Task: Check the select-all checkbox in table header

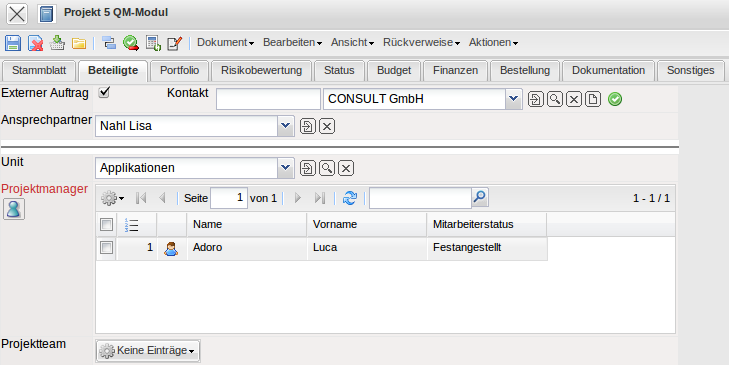Action: coord(106,225)
